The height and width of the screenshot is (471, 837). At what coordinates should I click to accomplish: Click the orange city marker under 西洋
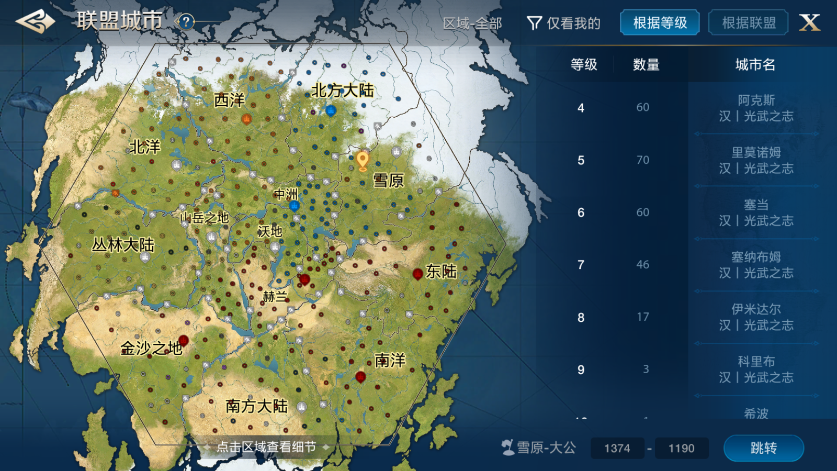246,119
